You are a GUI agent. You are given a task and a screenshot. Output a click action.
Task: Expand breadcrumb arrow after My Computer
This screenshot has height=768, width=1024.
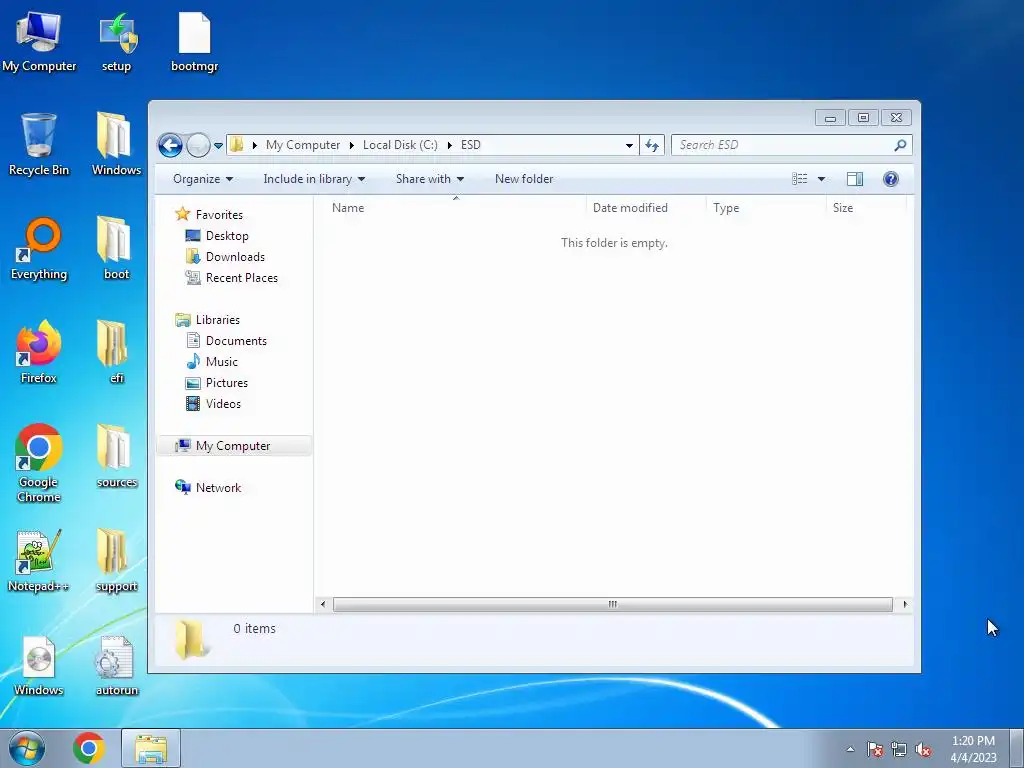point(351,145)
